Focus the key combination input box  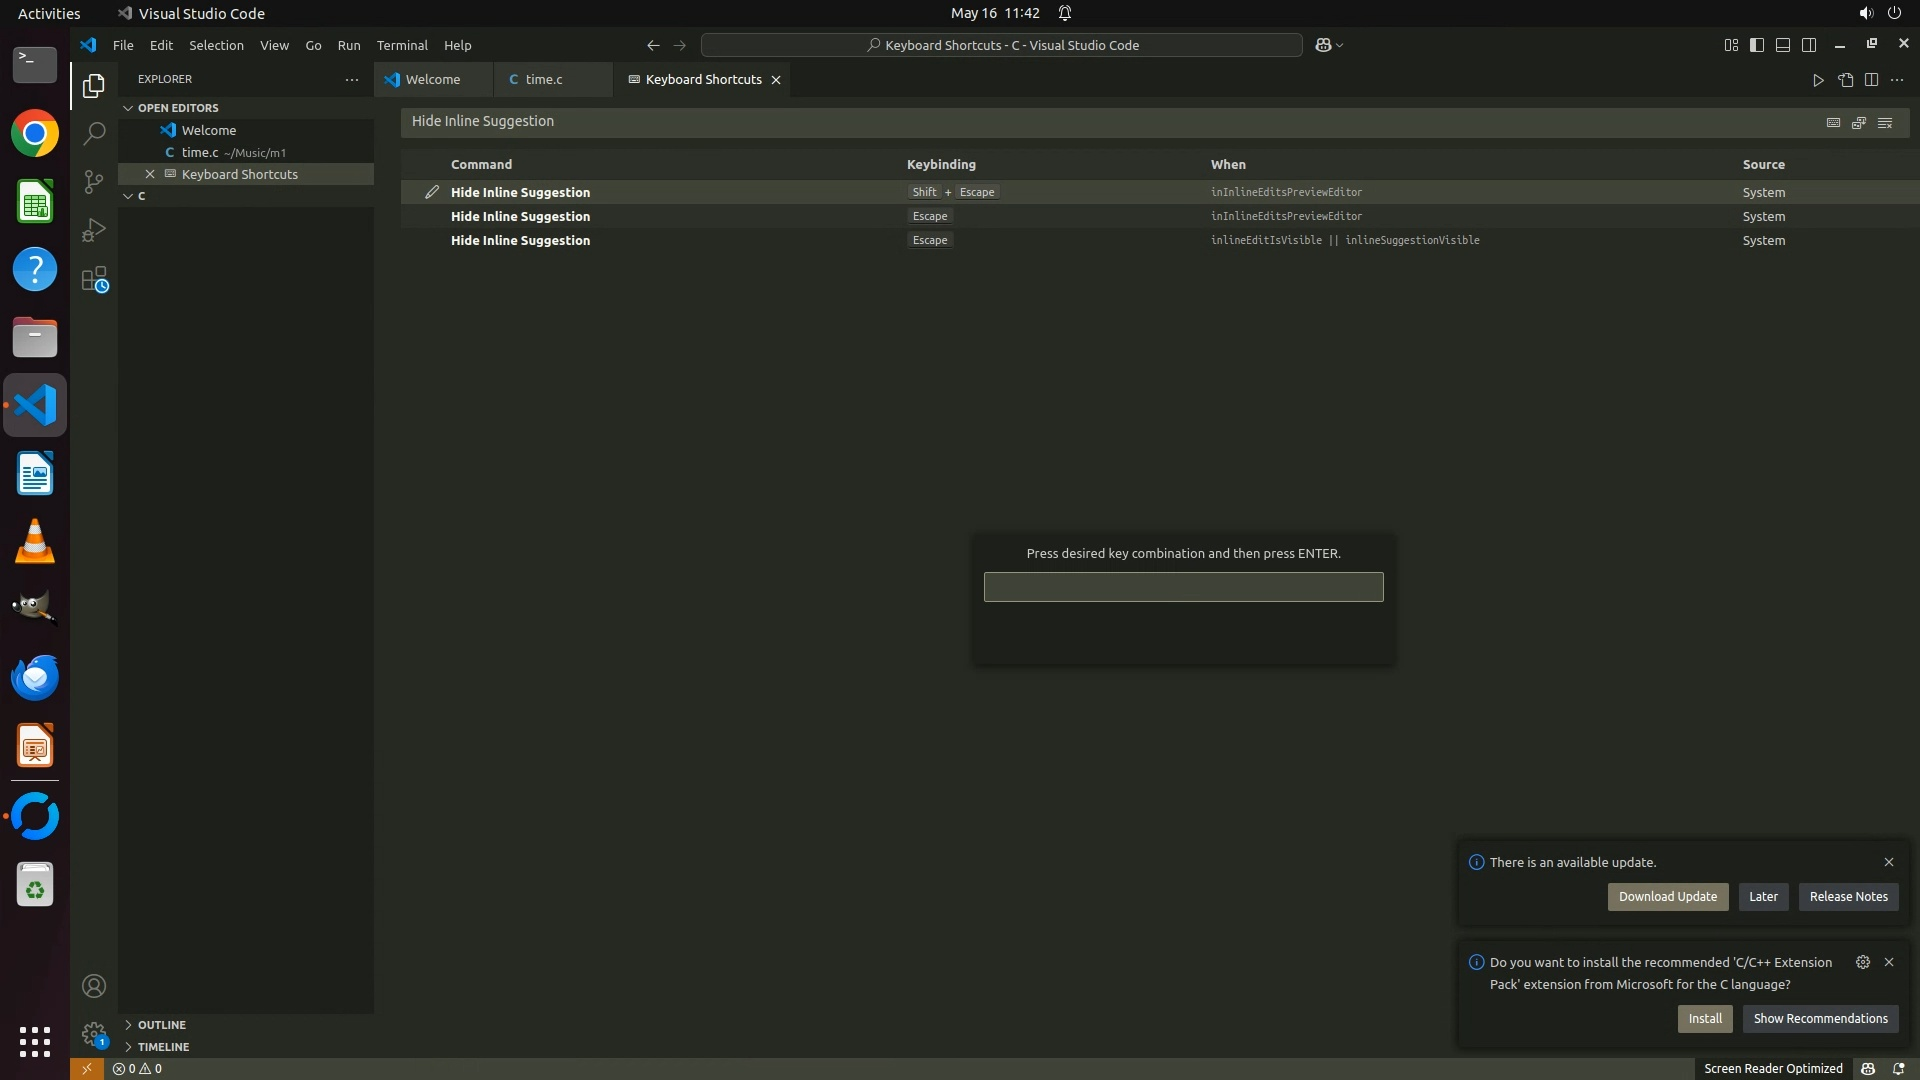tap(1183, 587)
